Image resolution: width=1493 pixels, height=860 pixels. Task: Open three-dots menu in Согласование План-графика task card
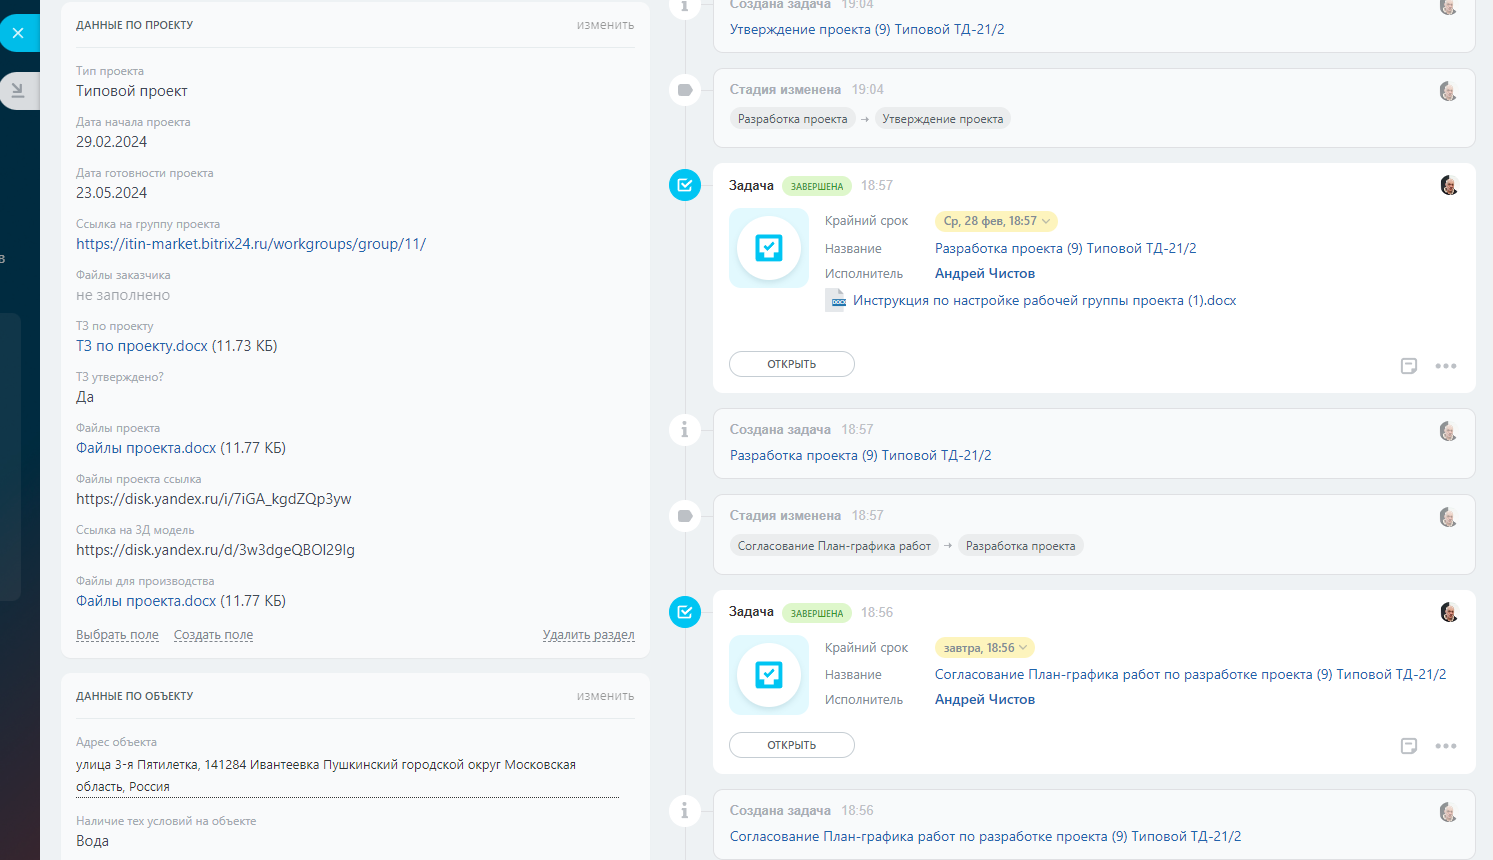click(1445, 746)
